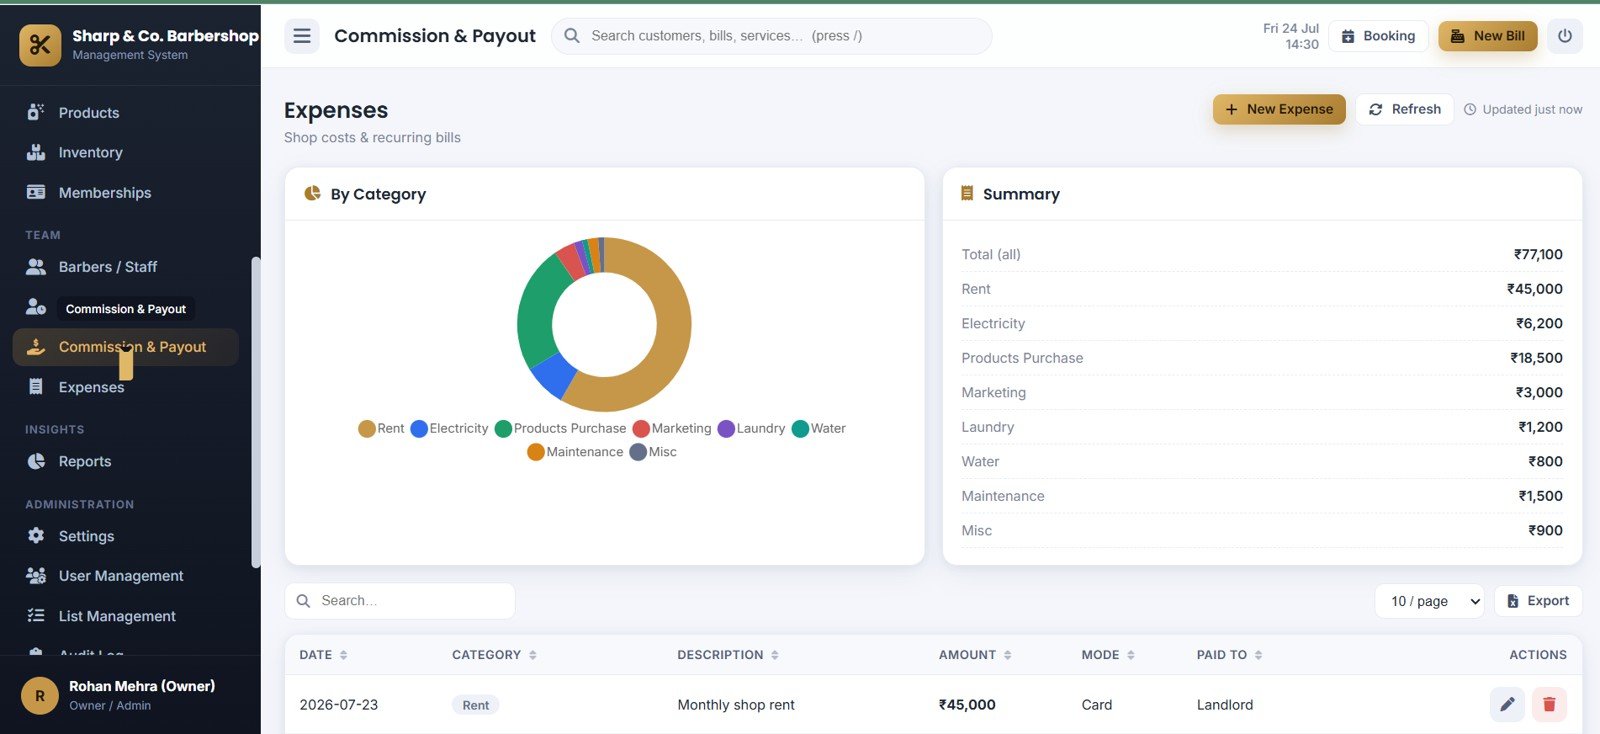The image size is (1600, 734).
Task: Sort table by Category column
Action: [494, 655]
